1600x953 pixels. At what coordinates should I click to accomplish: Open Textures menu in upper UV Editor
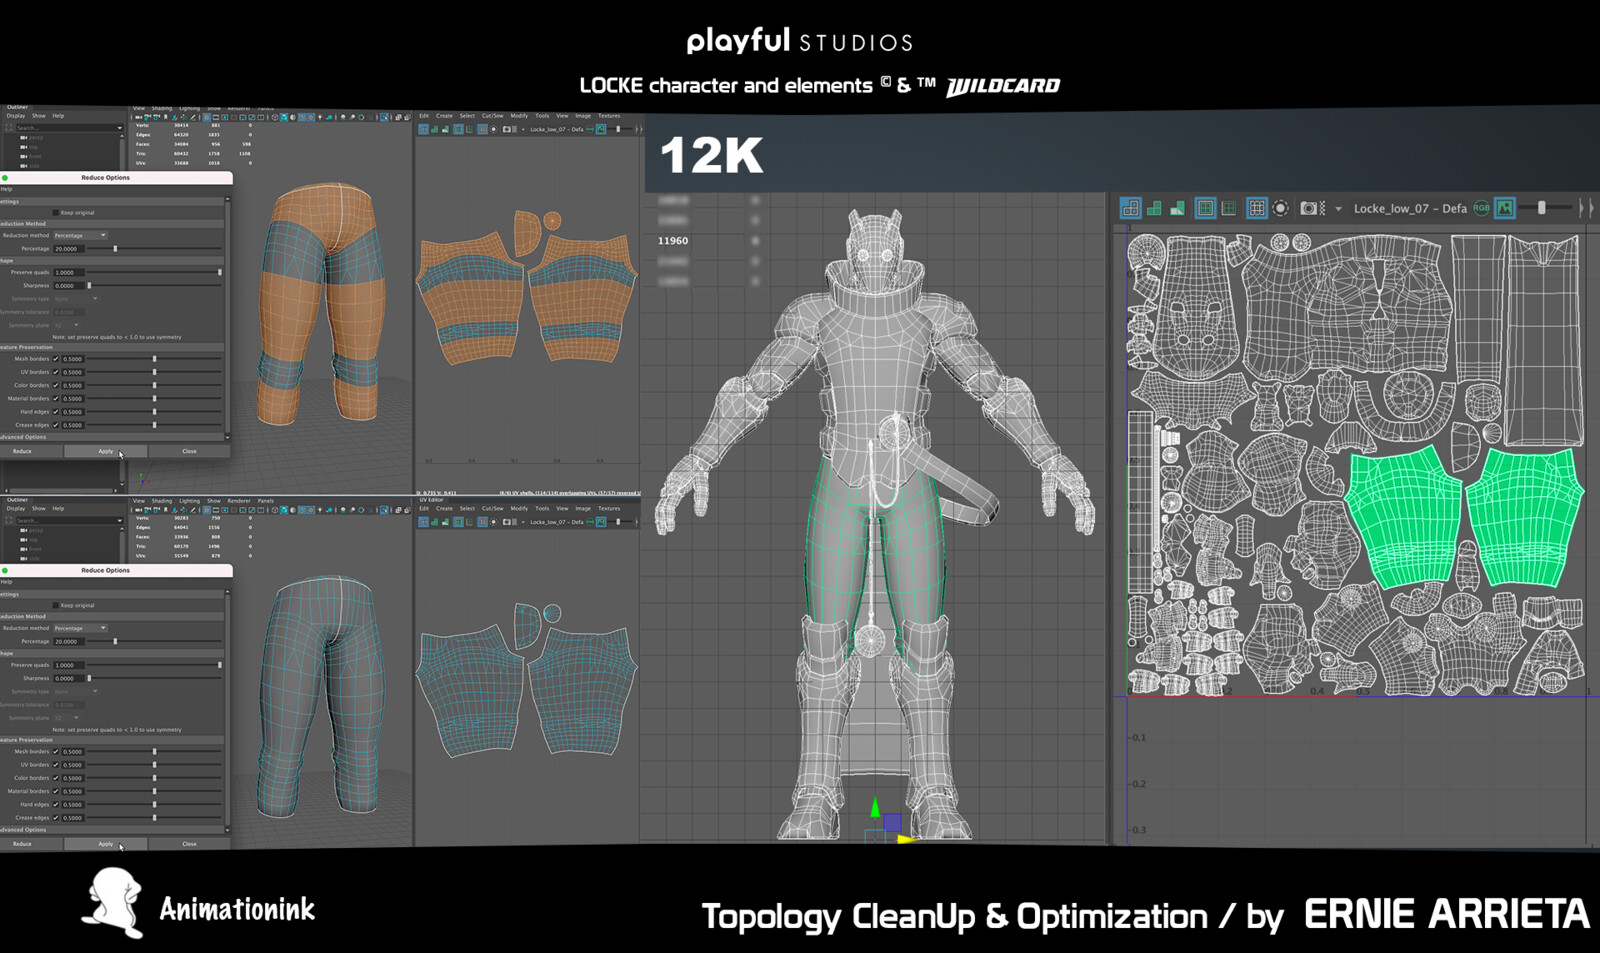(609, 116)
